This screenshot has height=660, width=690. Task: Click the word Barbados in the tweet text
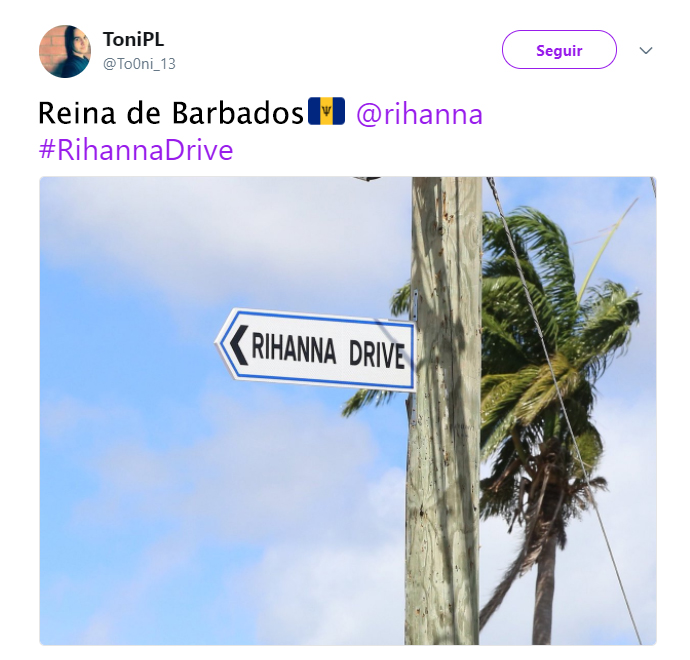(238, 113)
